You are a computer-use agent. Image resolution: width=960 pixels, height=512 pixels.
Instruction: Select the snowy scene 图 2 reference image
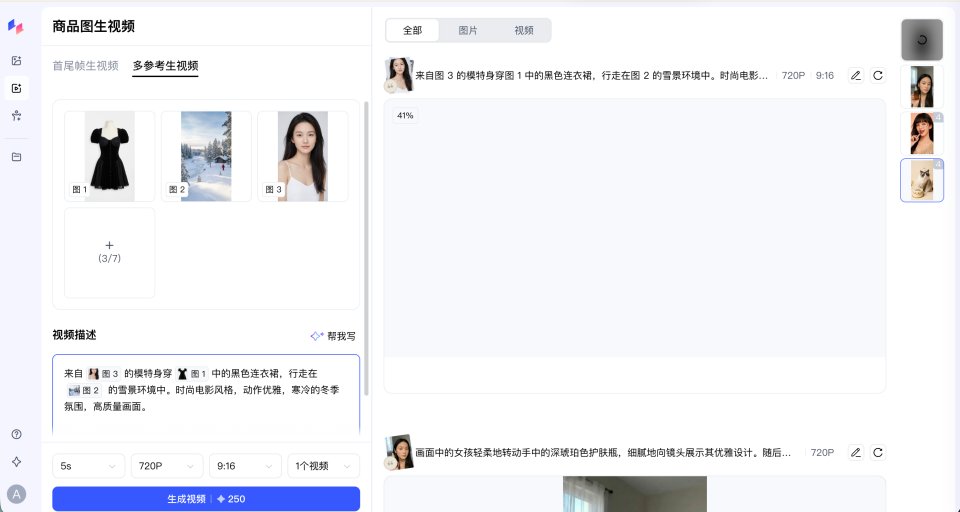click(206, 156)
